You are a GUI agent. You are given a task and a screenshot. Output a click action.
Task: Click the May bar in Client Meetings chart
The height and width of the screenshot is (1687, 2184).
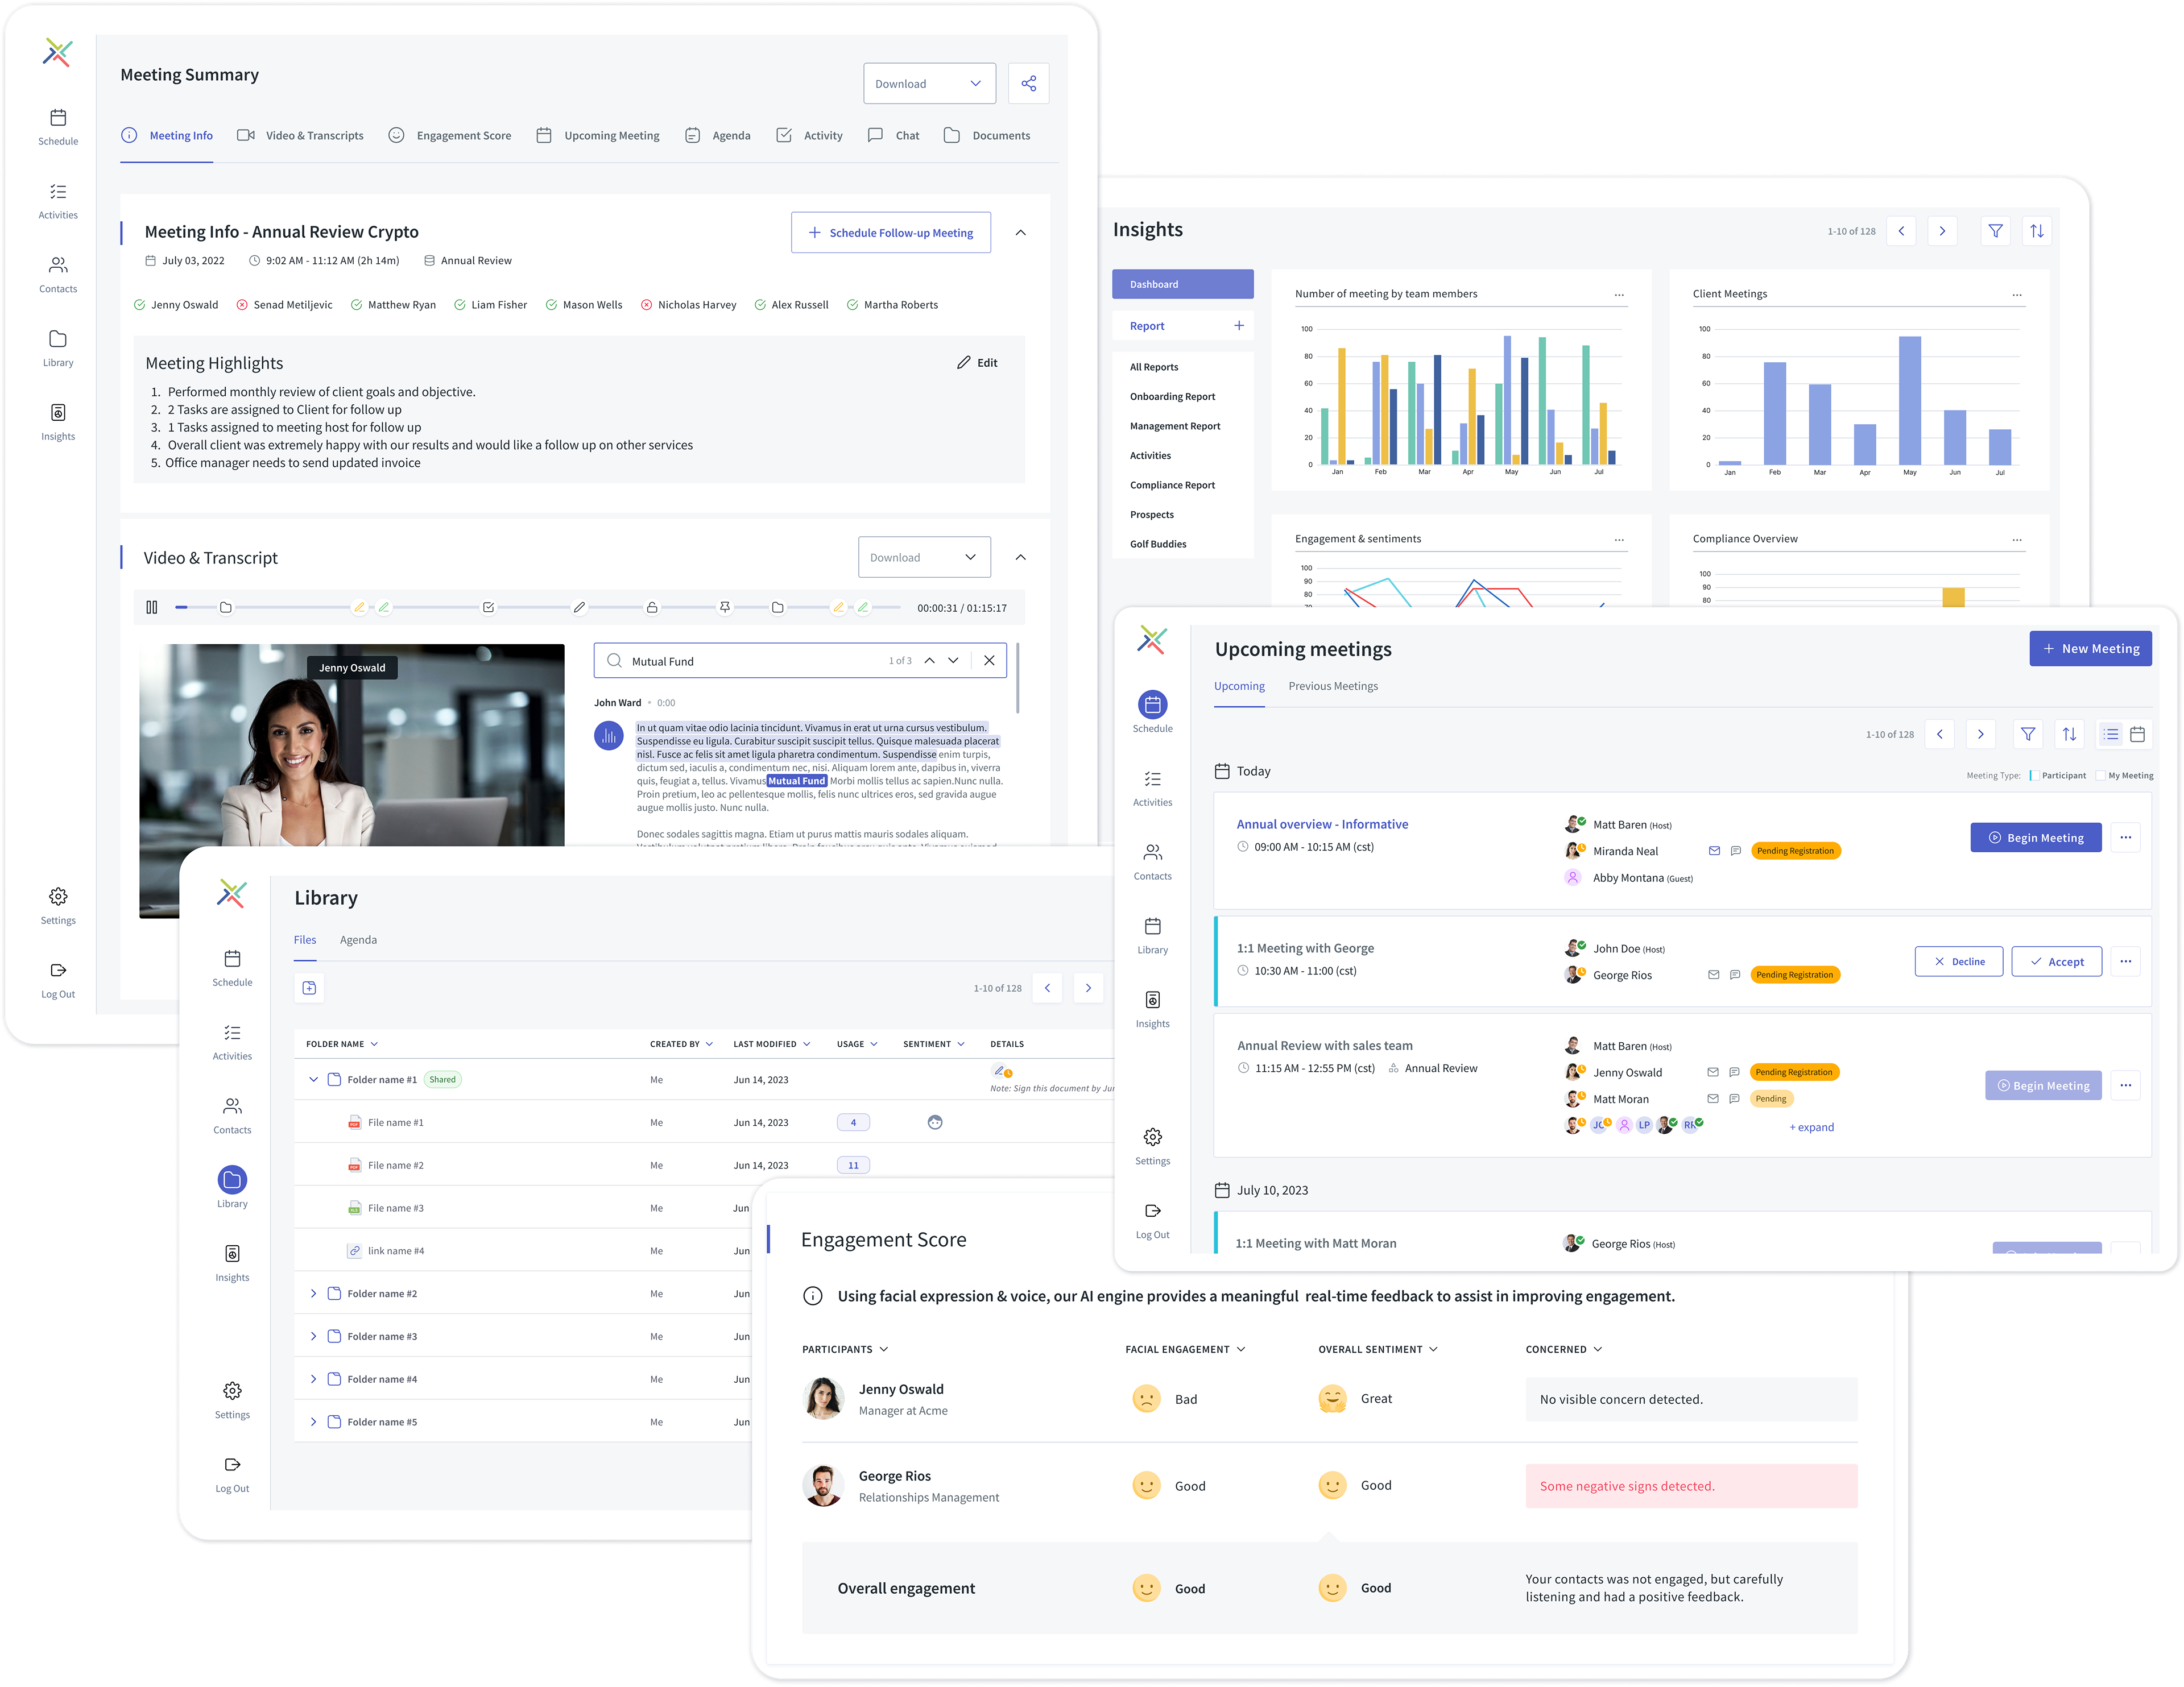pos(1909,400)
